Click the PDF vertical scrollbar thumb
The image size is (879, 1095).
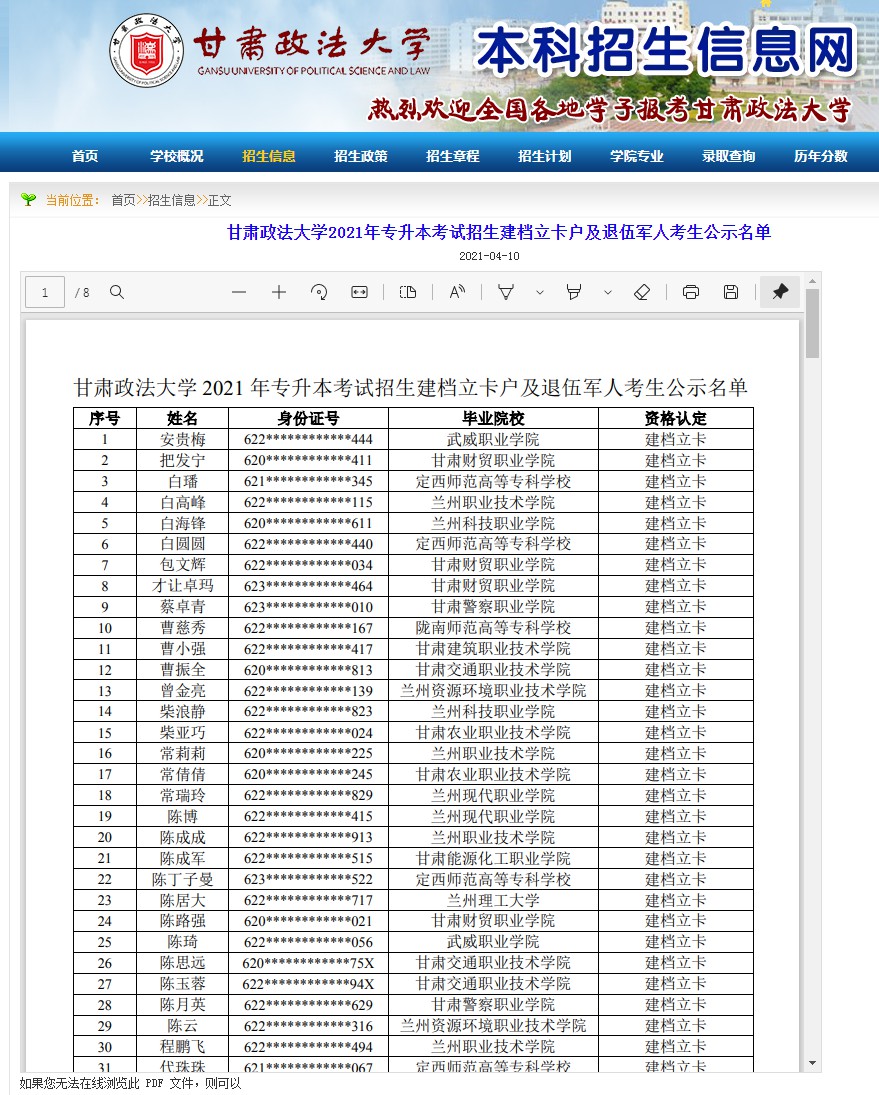tap(812, 323)
